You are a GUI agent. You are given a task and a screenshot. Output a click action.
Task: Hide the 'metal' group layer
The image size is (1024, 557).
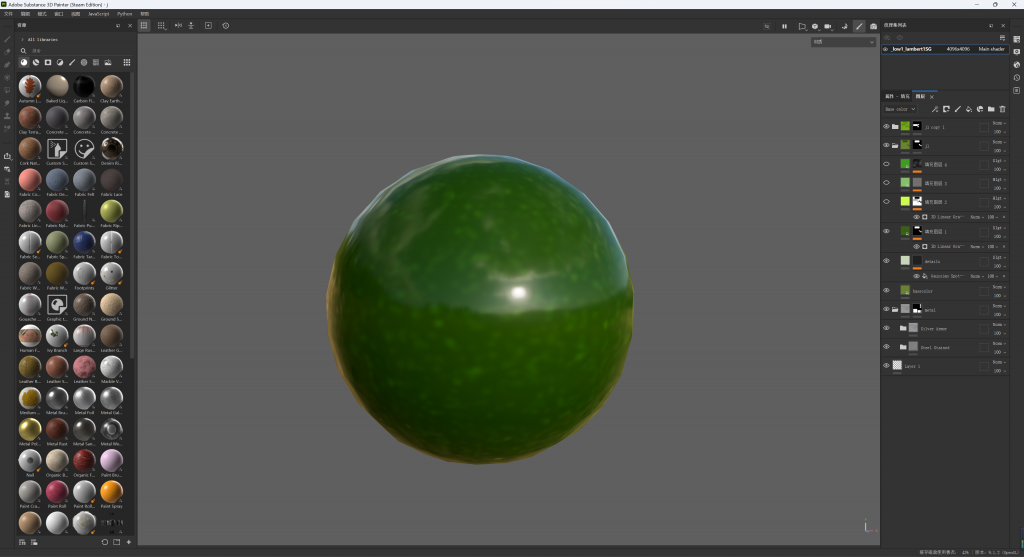[x=886, y=310]
